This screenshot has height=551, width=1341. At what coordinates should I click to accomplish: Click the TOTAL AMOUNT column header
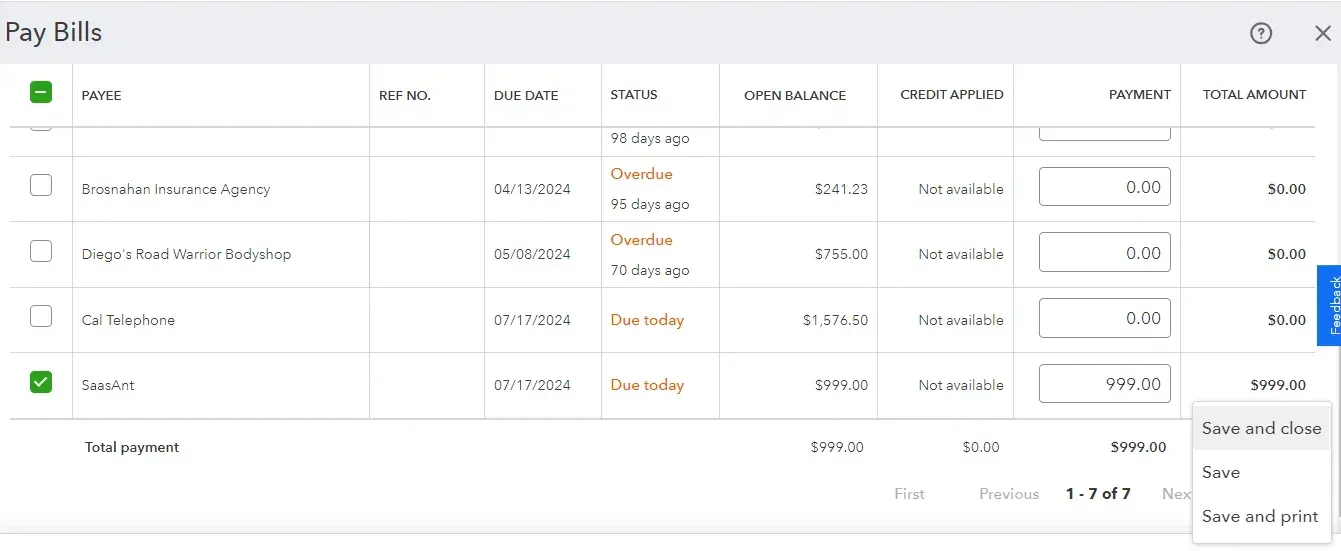(1255, 95)
